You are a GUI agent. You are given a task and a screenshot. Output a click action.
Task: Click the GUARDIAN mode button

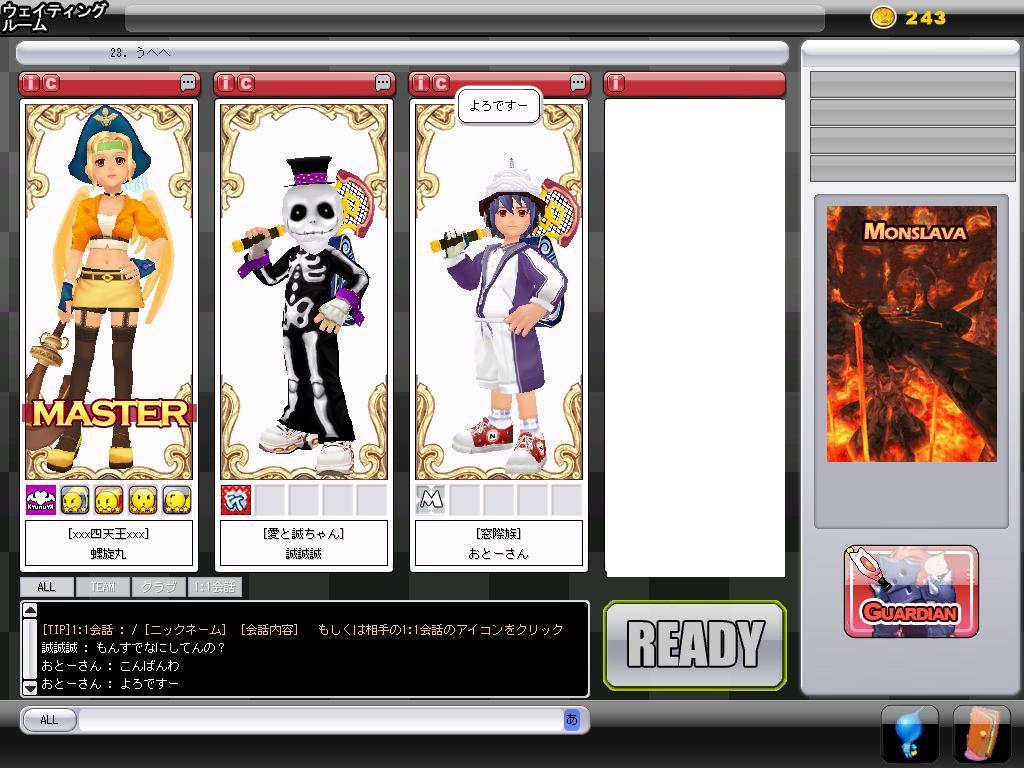(x=911, y=592)
